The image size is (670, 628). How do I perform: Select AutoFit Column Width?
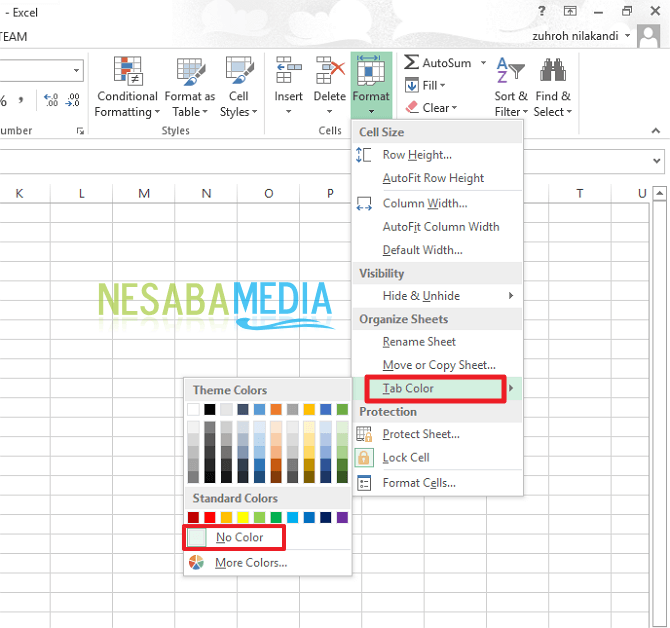pyautogui.click(x=438, y=227)
